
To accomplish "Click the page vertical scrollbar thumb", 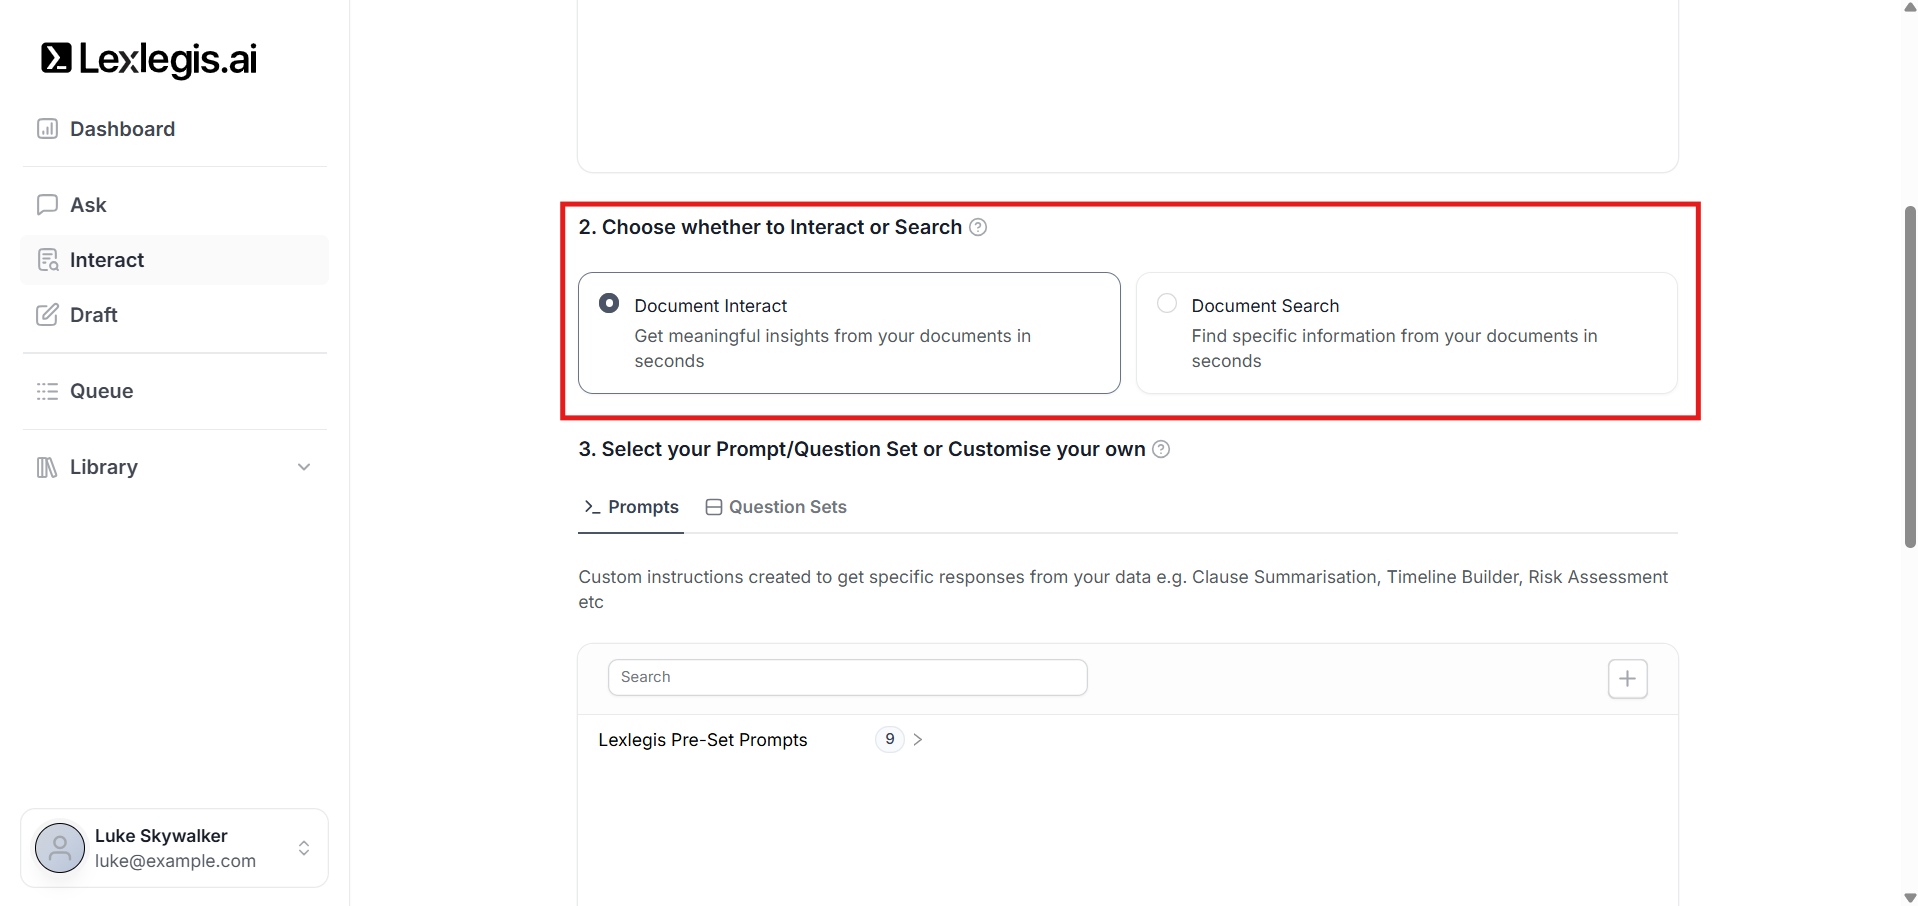I will (1910, 376).
